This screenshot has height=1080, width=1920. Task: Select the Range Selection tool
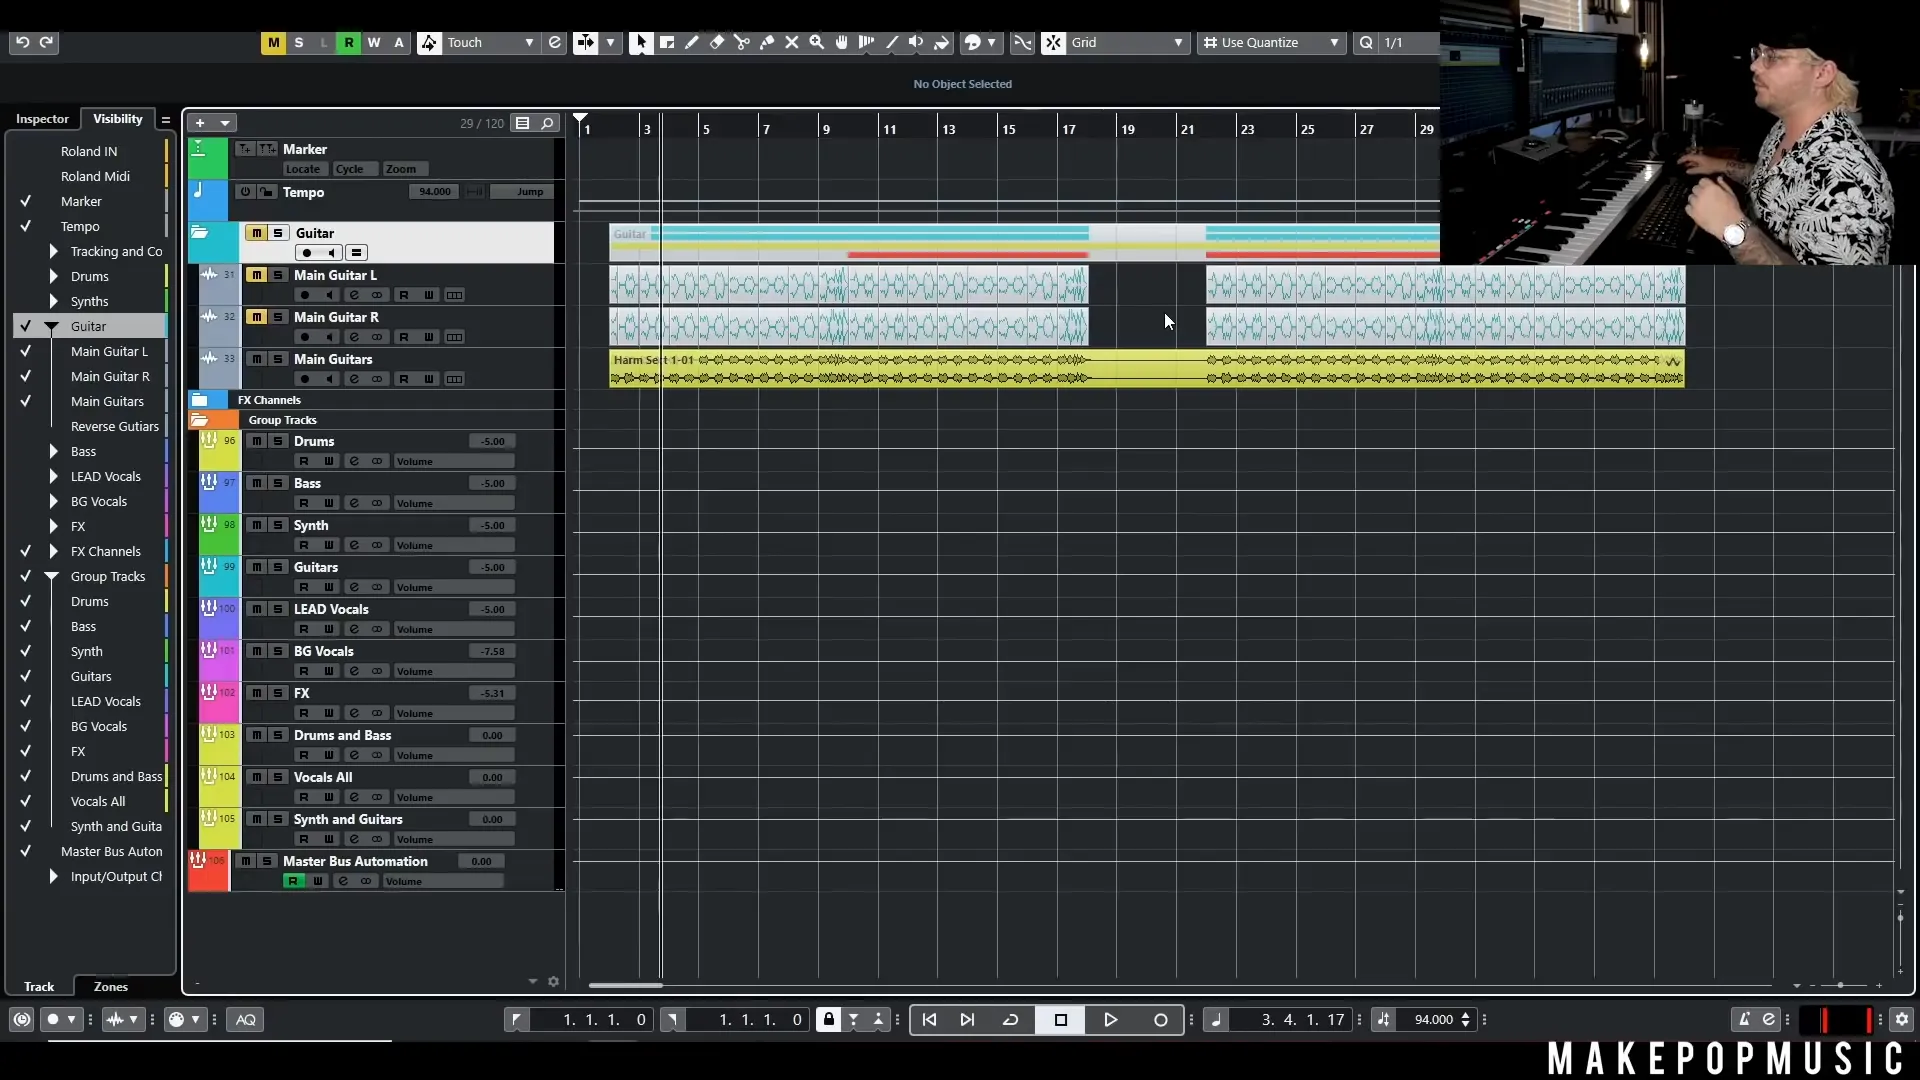(667, 42)
